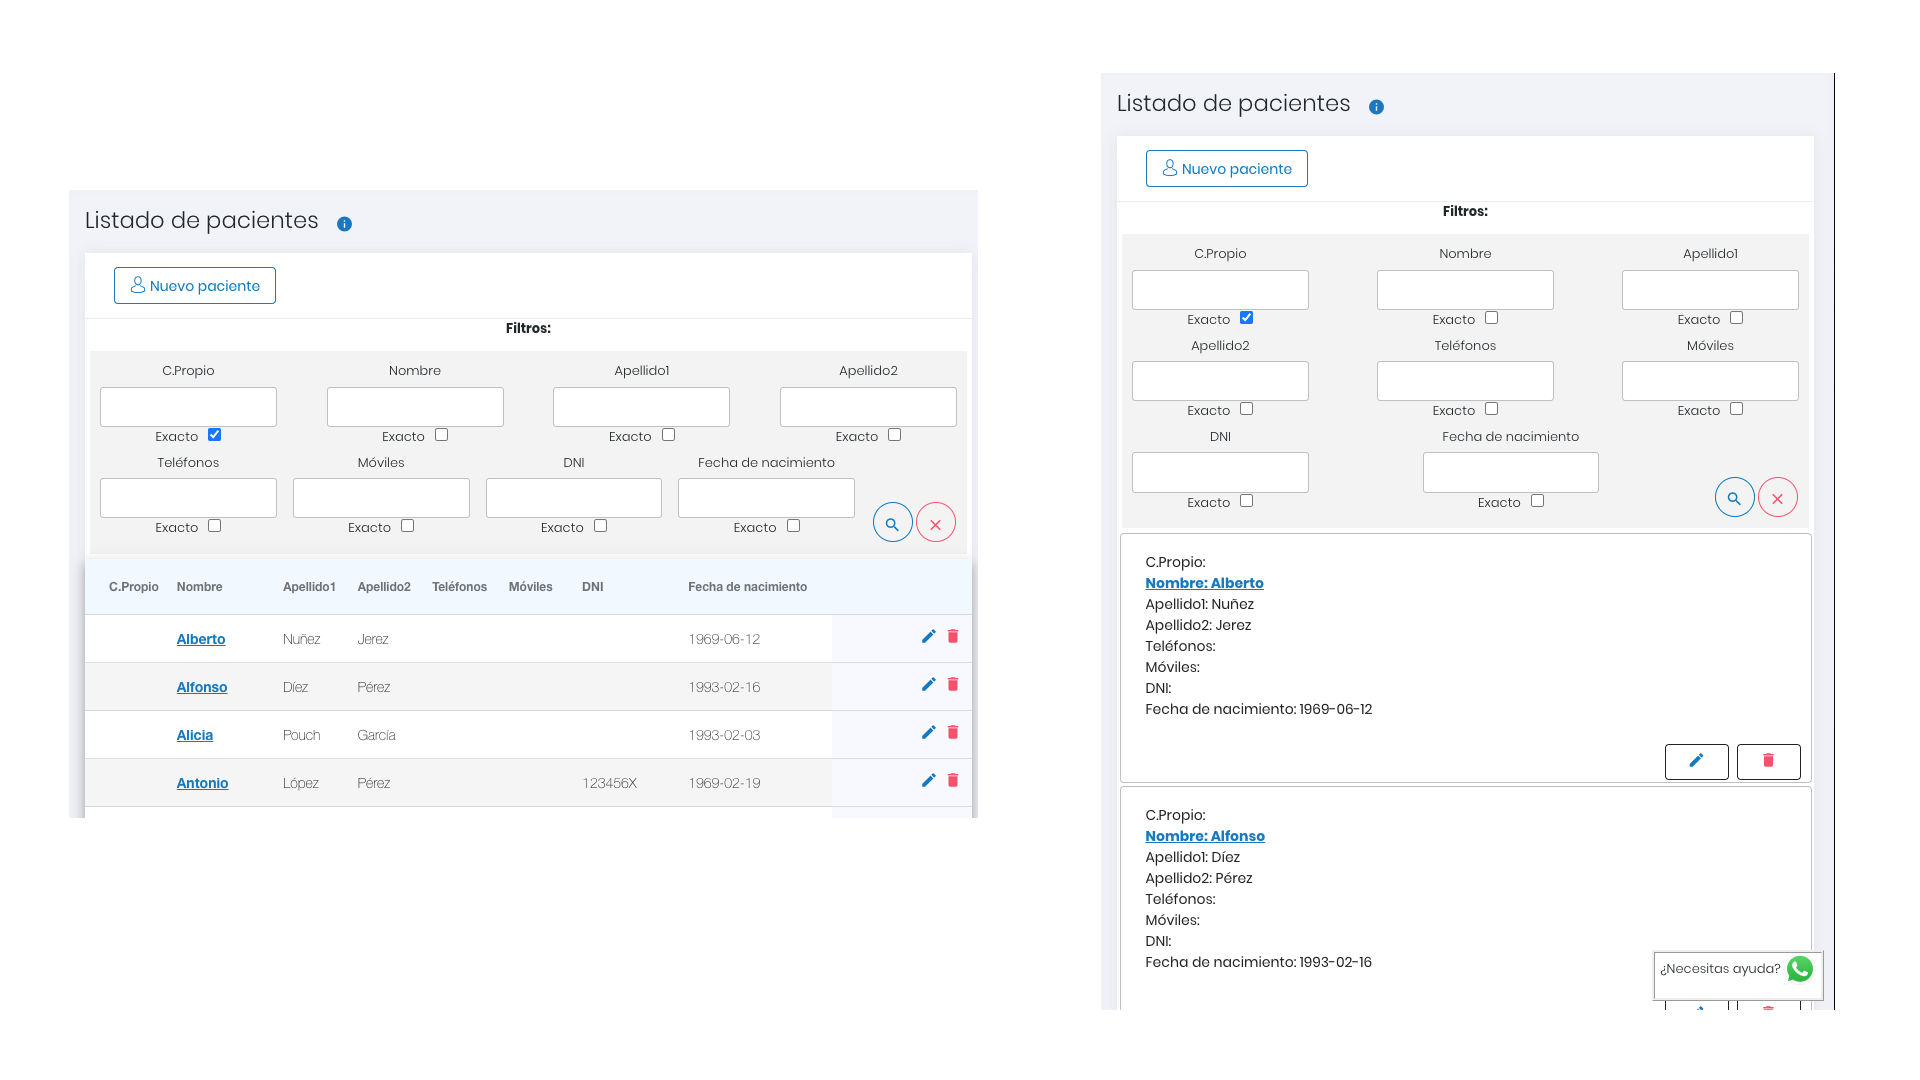Enable the Exacto checkbox under Nombre
Image resolution: width=1920 pixels, height=1080 pixels.
tap(441, 434)
